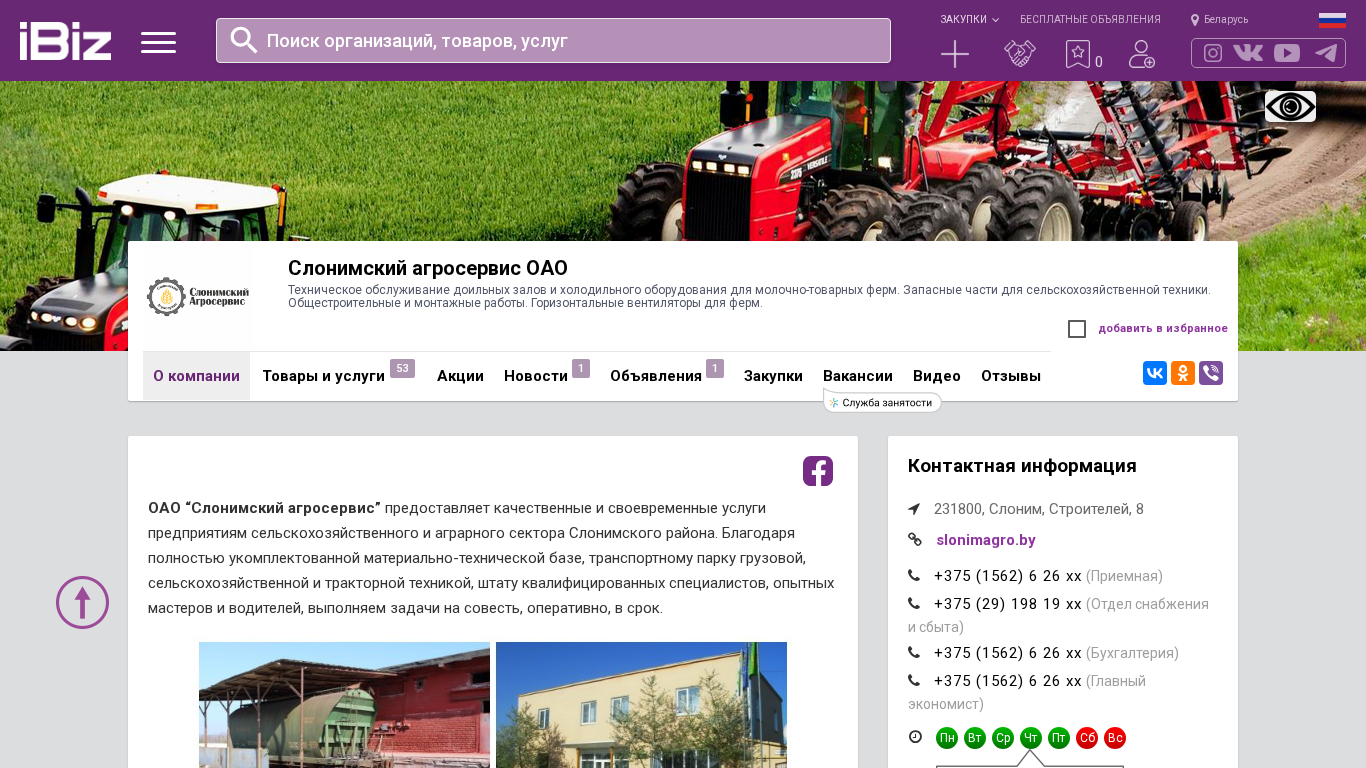Open the VK link in header

pyautogui.click(x=1248, y=53)
